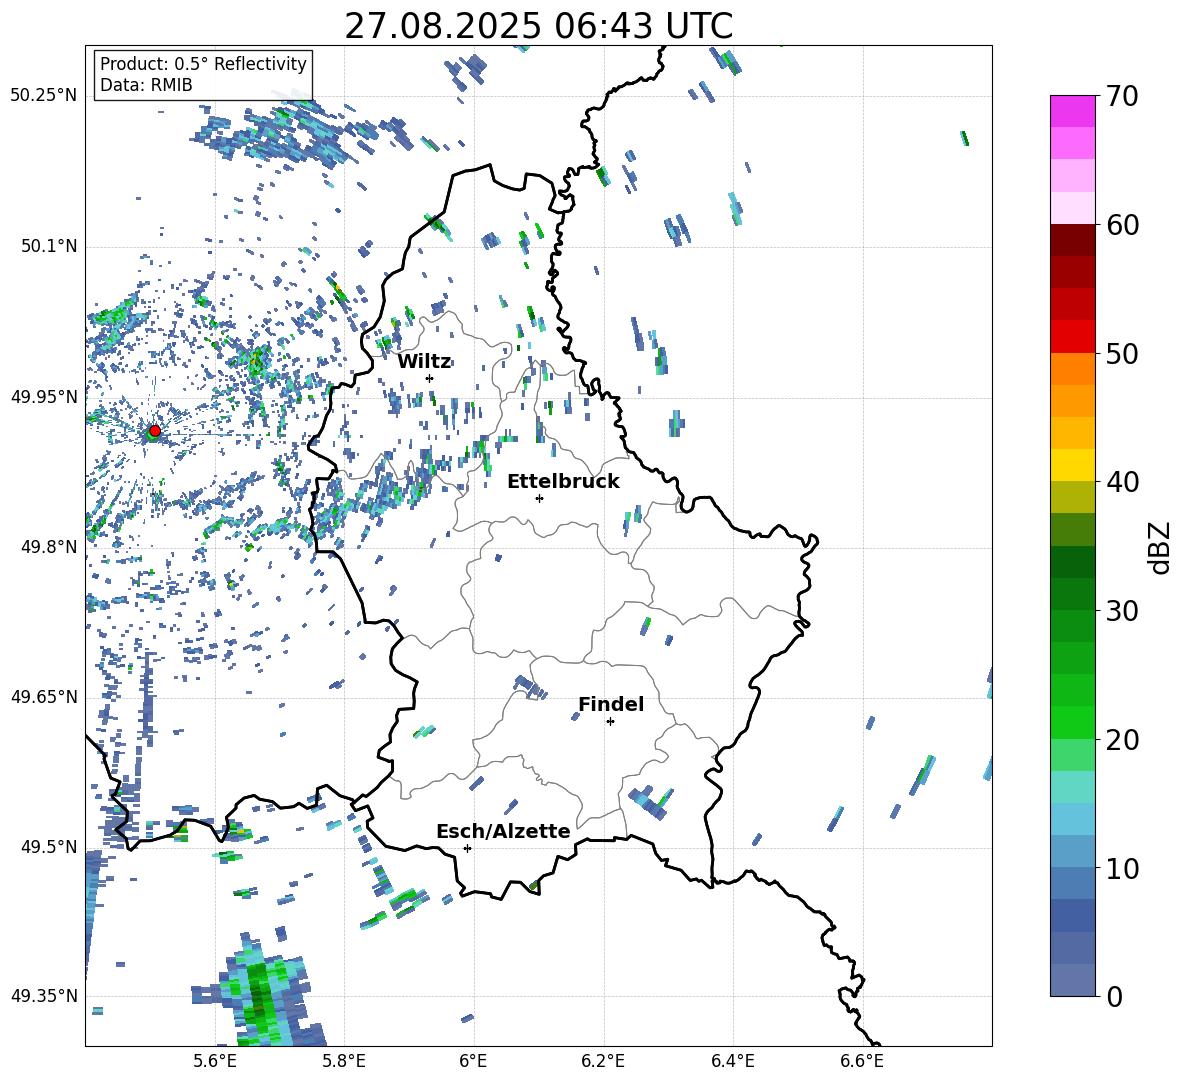Click the 'Product: 0.5° Reflectivity' text

(x=203, y=63)
